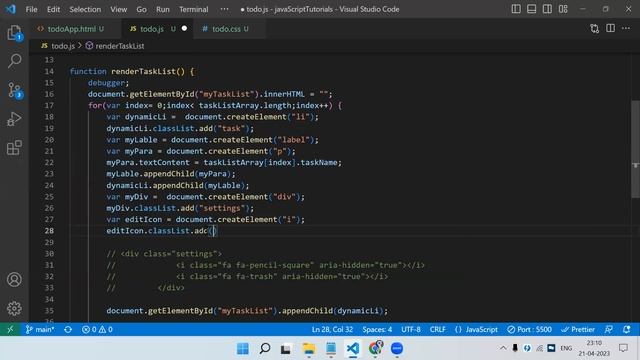The width and height of the screenshot is (640, 360).
Task: Open the Windows Start button
Action: coord(243,348)
